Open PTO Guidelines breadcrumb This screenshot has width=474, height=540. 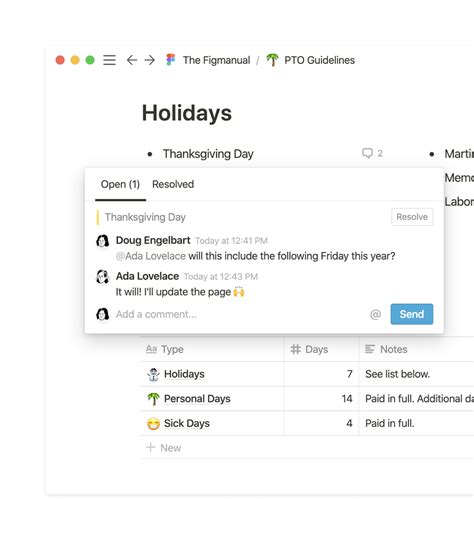tap(319, 60)
